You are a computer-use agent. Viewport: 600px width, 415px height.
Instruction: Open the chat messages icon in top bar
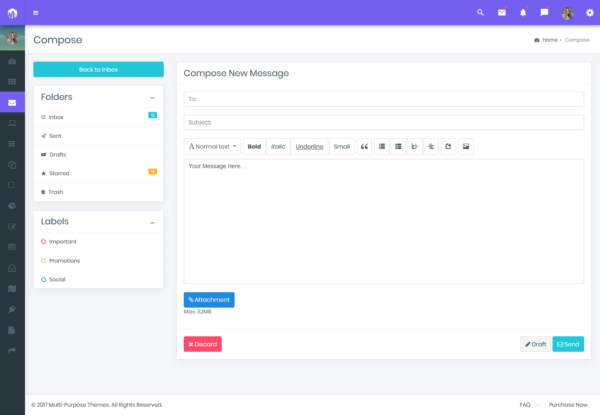pos(544,13)
